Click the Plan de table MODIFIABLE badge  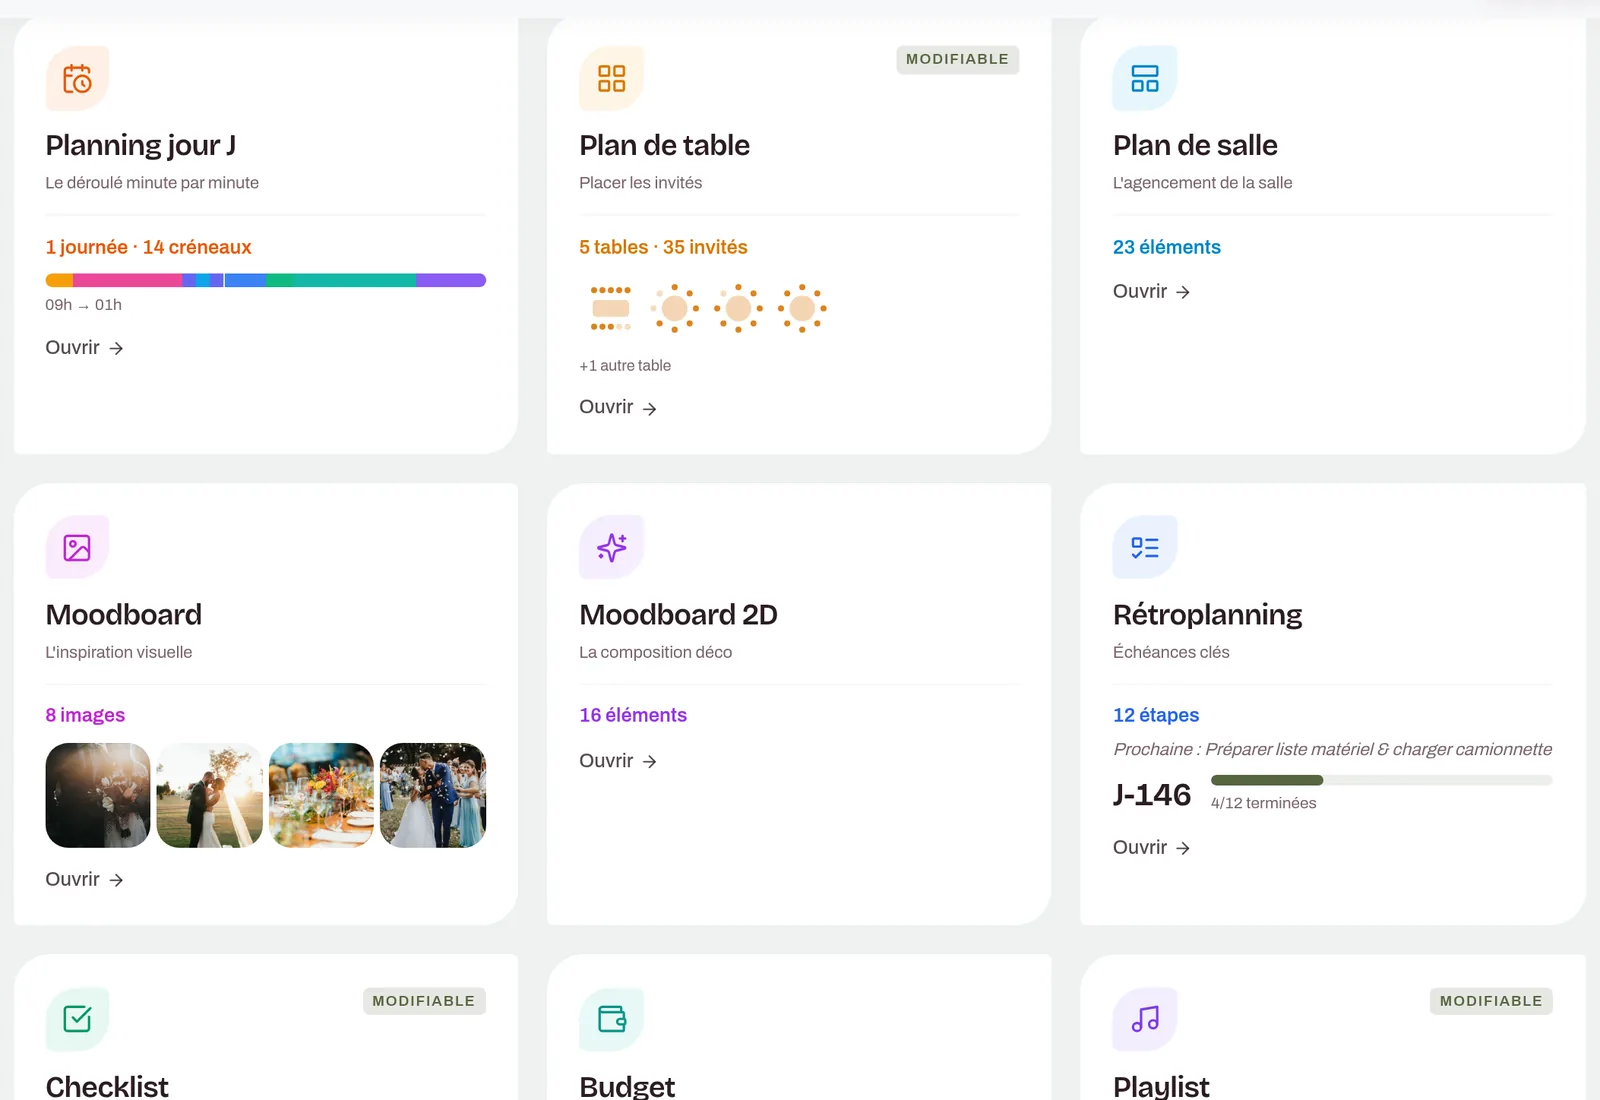point(957,59)
